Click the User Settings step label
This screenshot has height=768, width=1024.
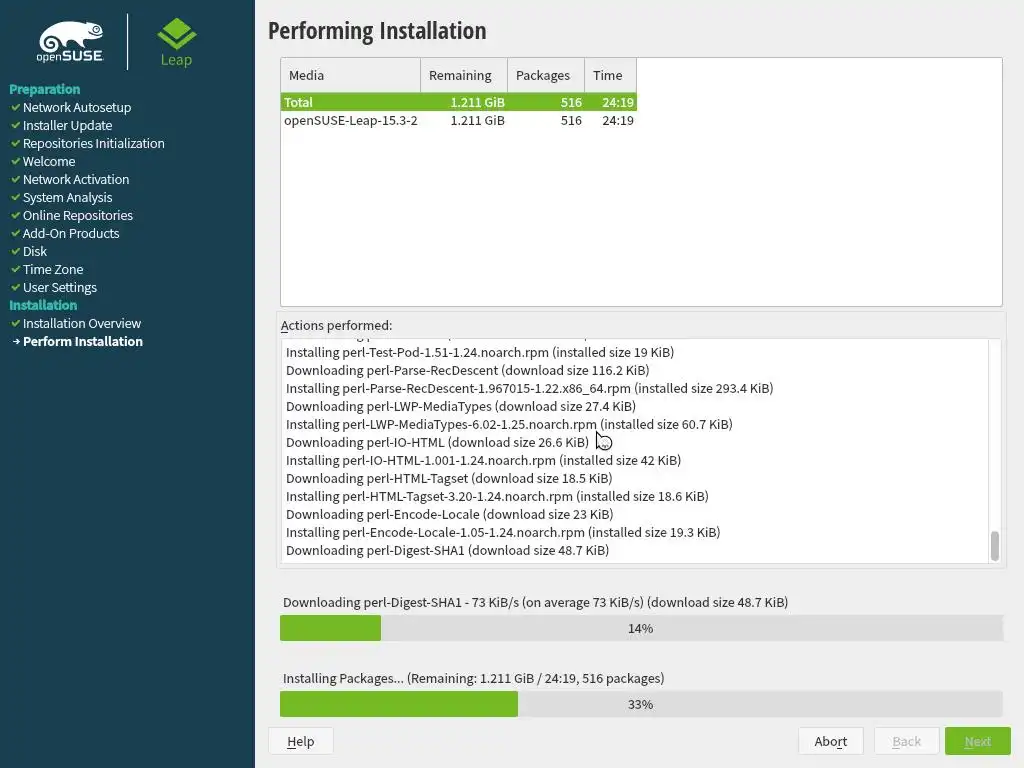(59, 287)
